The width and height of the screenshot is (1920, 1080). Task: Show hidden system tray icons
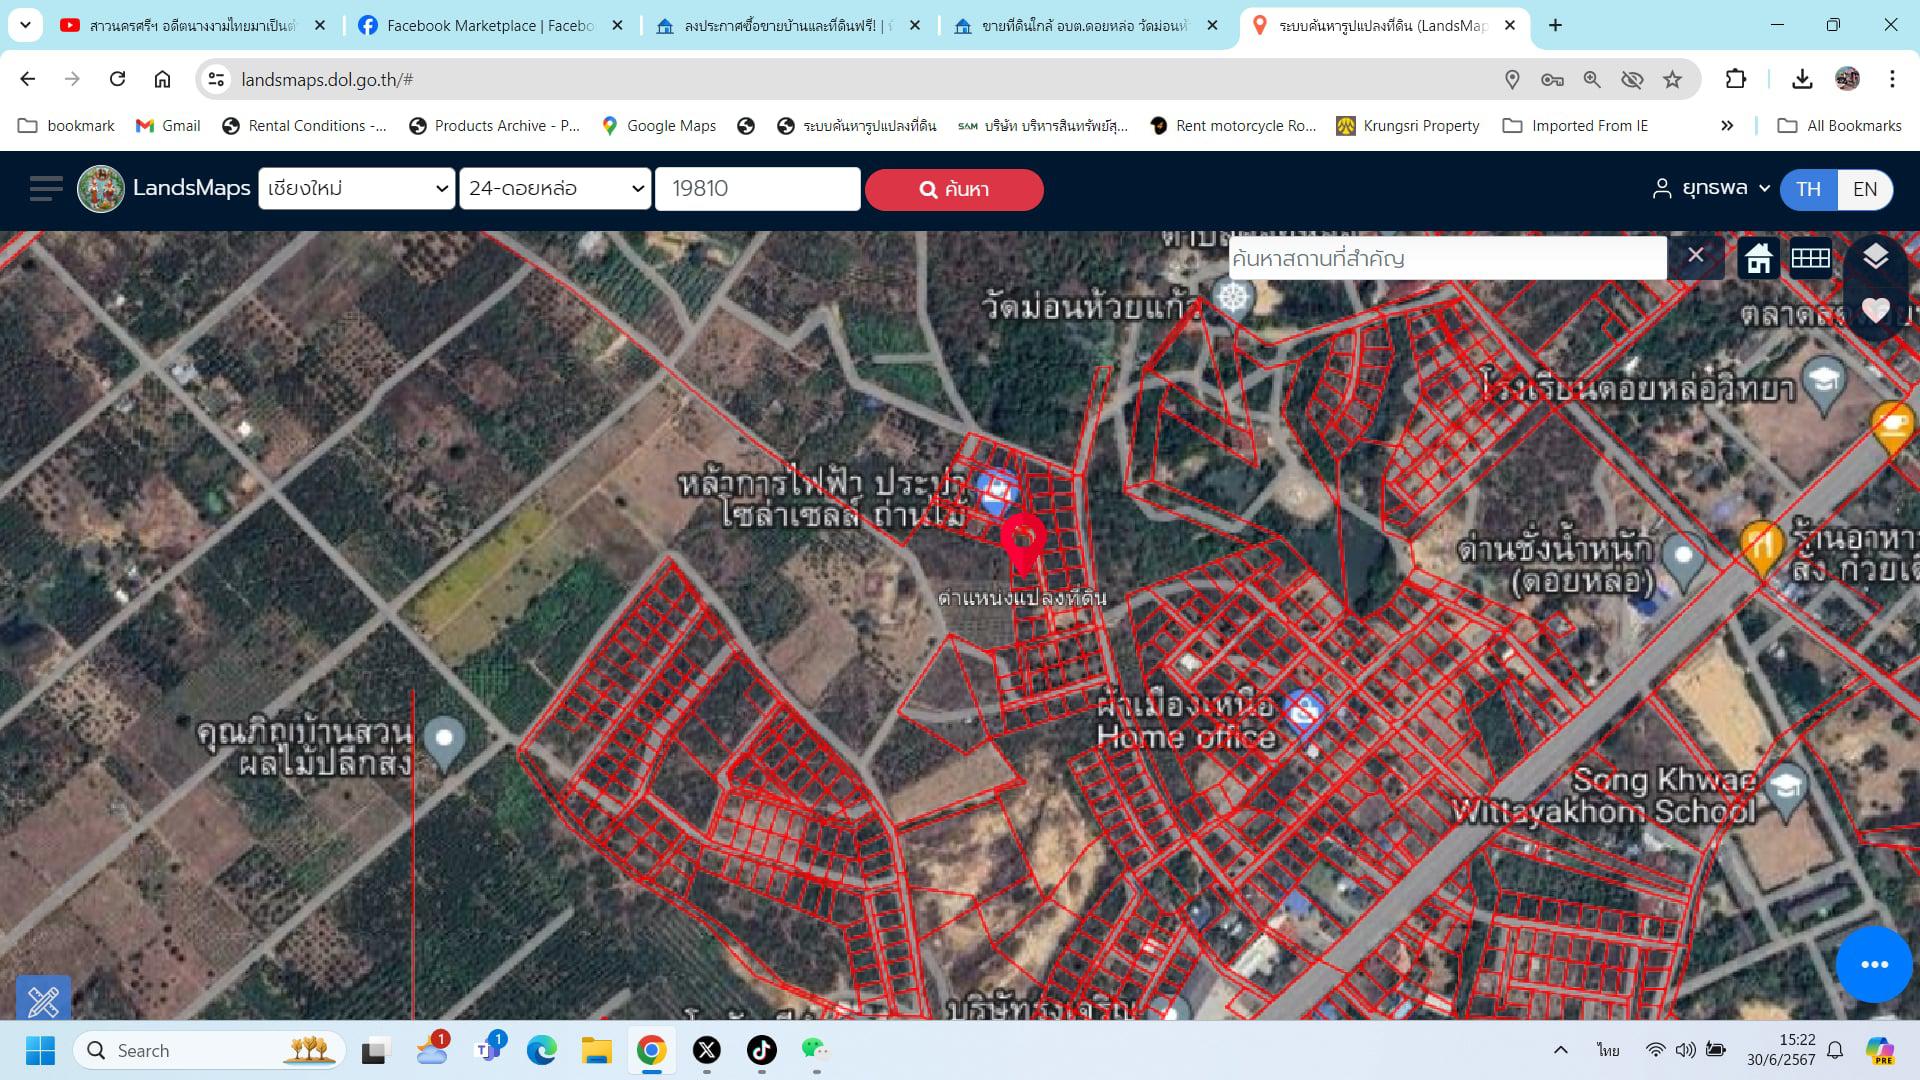1560,1050
